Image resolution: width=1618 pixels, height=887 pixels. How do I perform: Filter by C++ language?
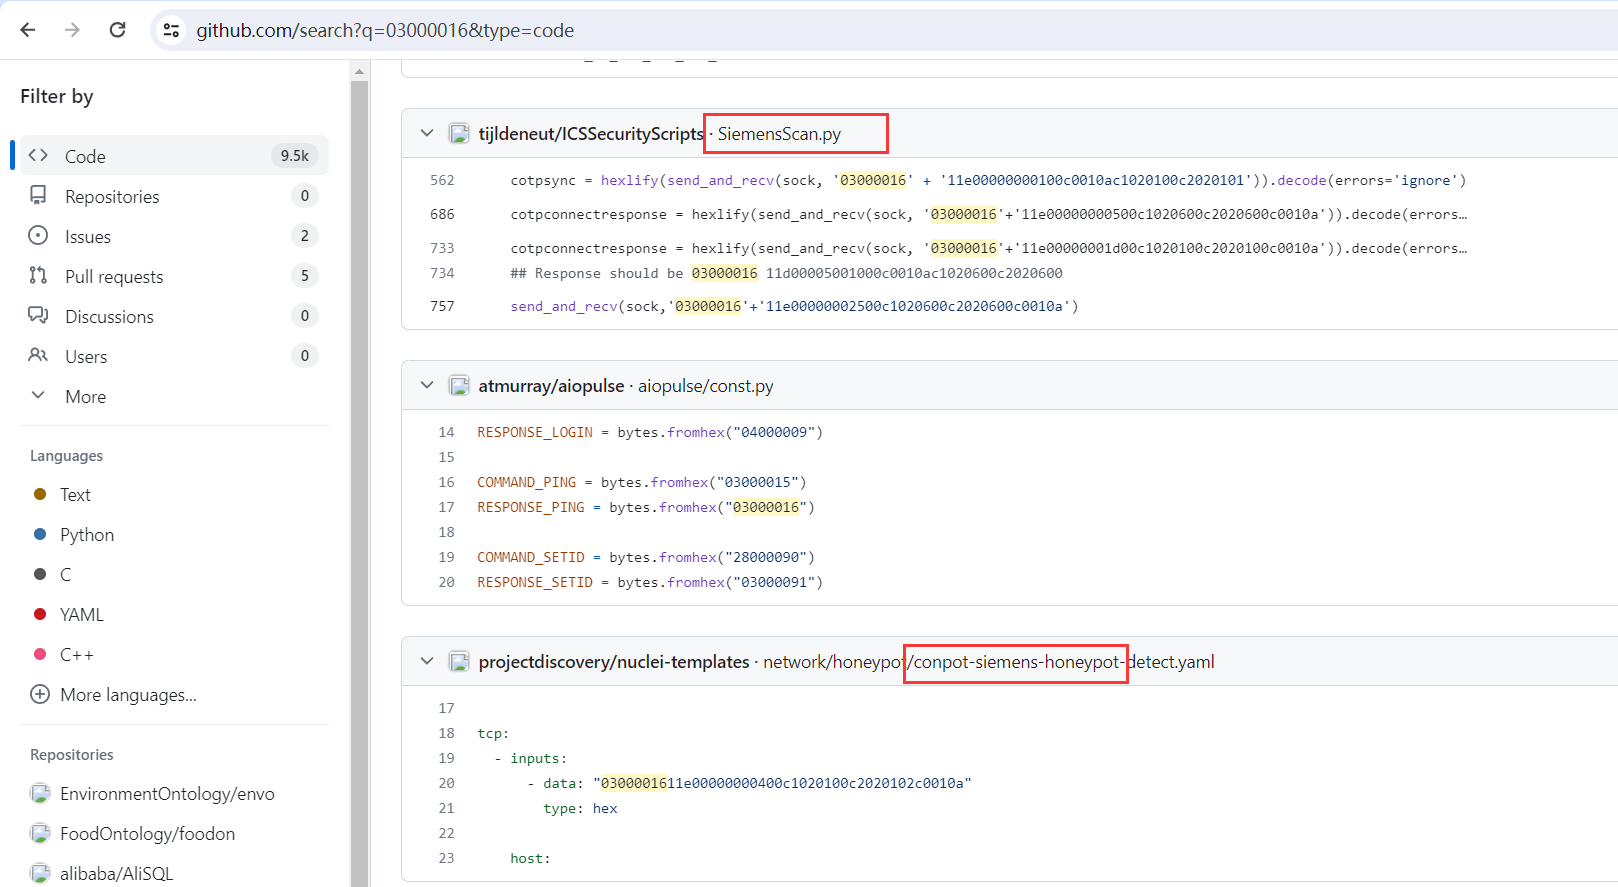(77, 654)
